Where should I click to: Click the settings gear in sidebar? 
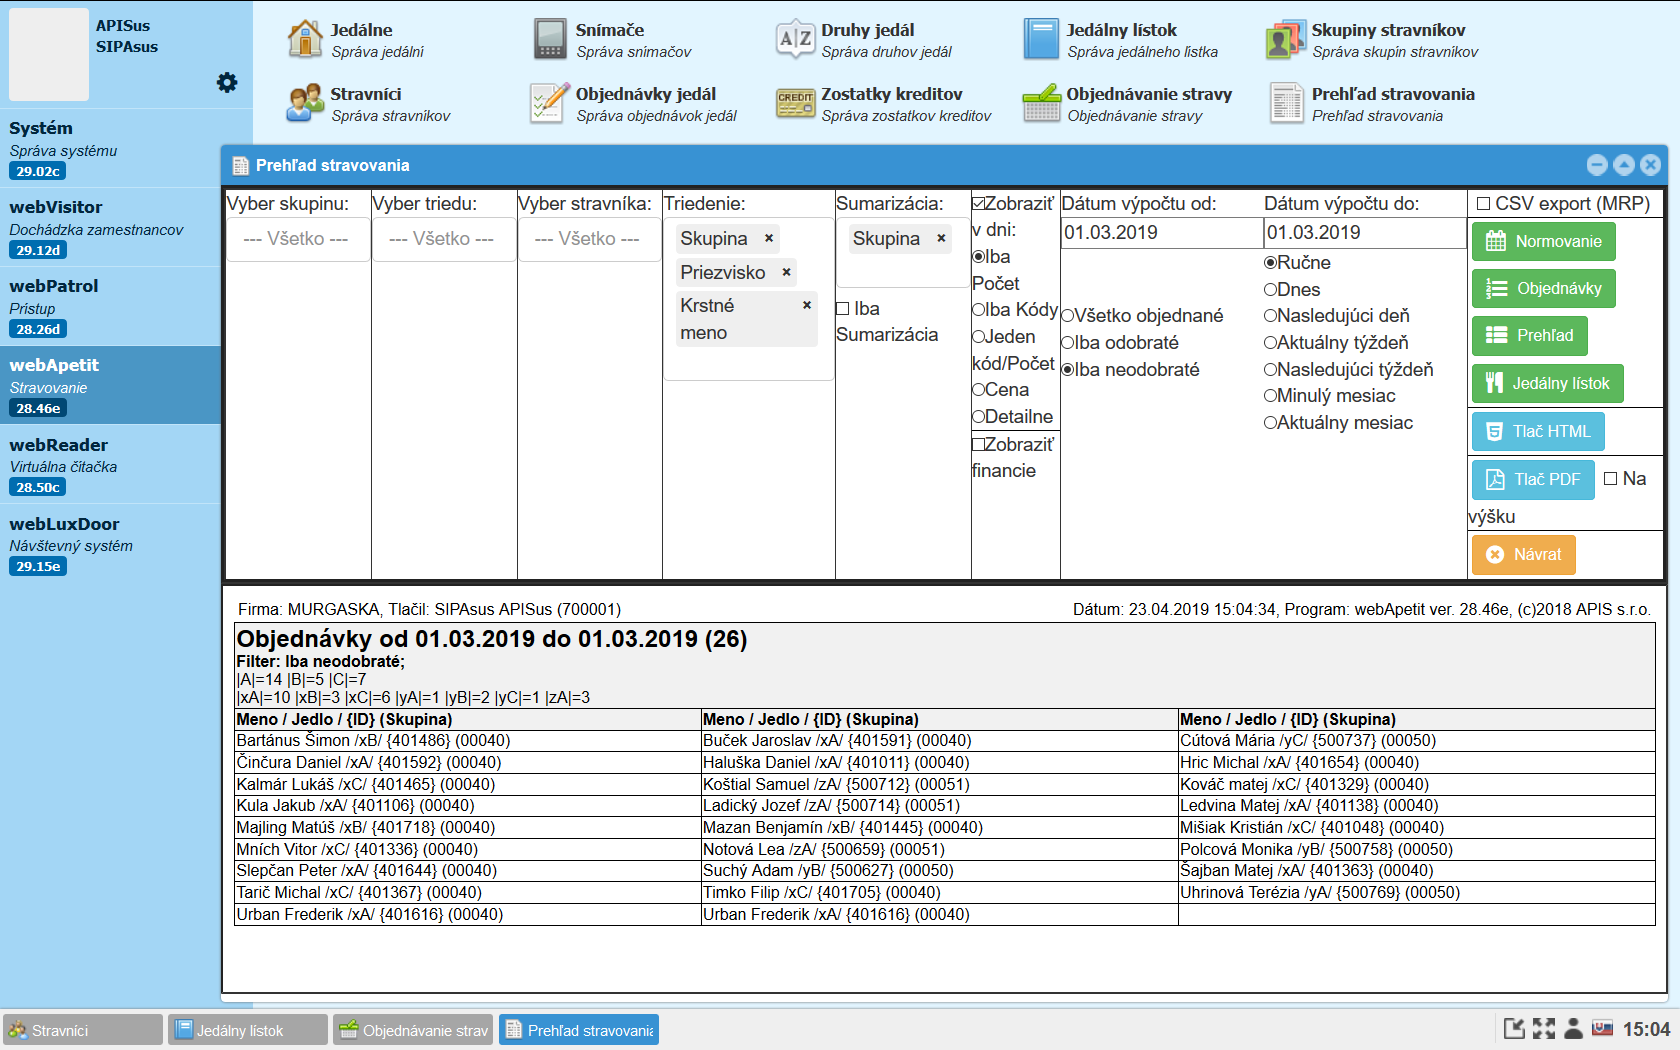(227, 83)
